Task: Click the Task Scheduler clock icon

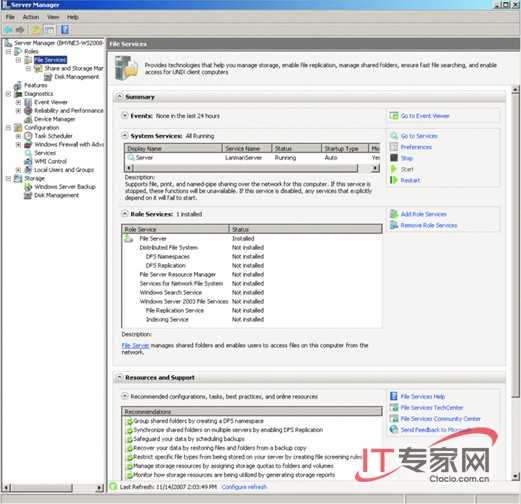Action: tap(28, 136)
